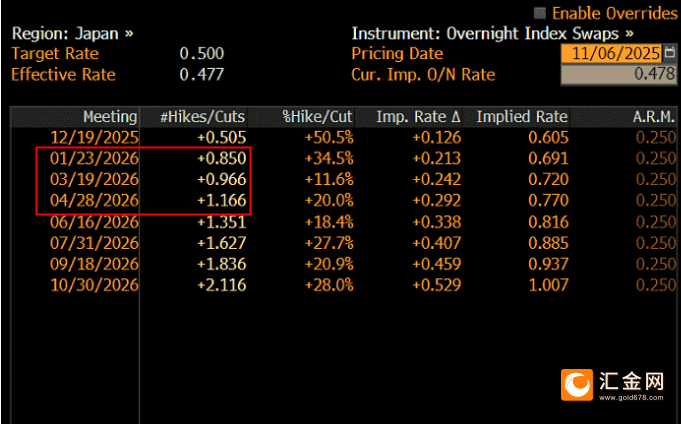Expand the Instrument: Overnight Index Swaps selector
This screenshot has width=681, height=424.
pyautogui.click(x=493, y=33)
